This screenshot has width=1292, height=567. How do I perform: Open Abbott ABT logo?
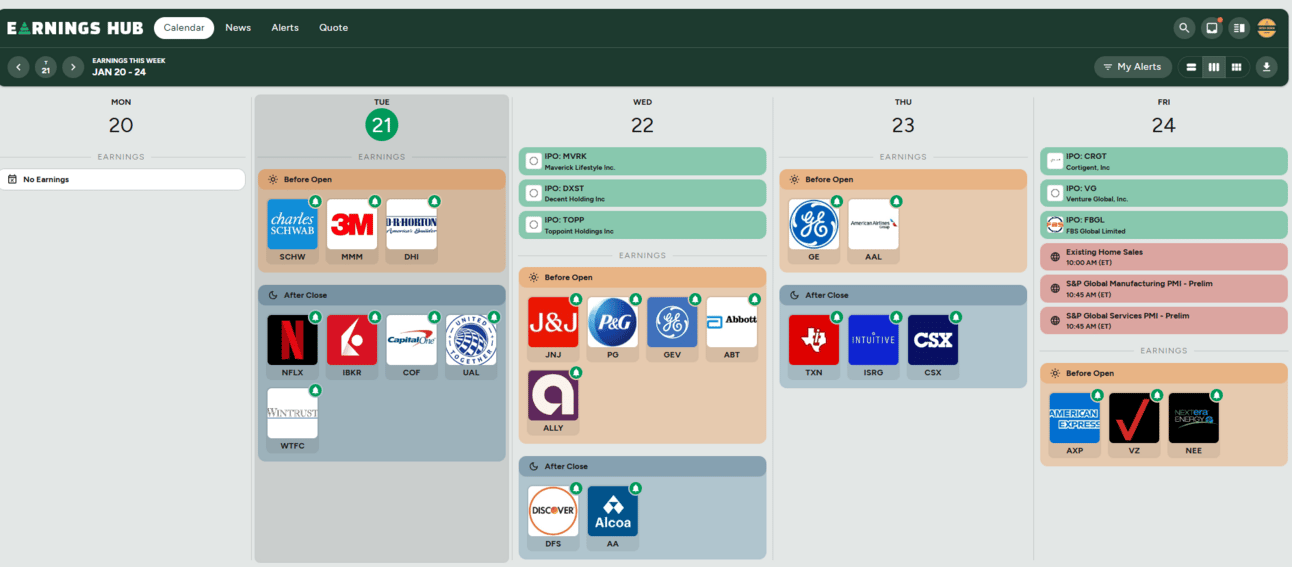coord(732,322)
